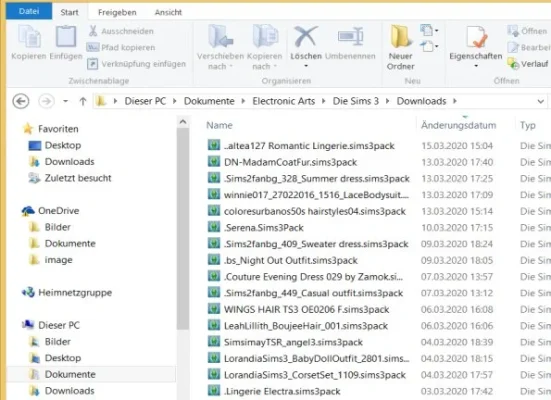Click the forward navigation arrow

coord(46,101)
